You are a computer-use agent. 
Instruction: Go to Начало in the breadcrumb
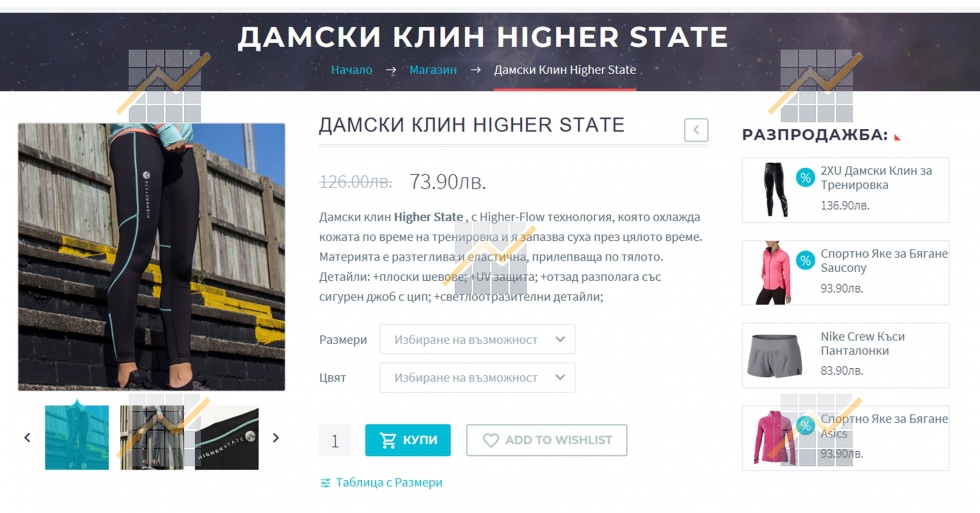point(351,70)
